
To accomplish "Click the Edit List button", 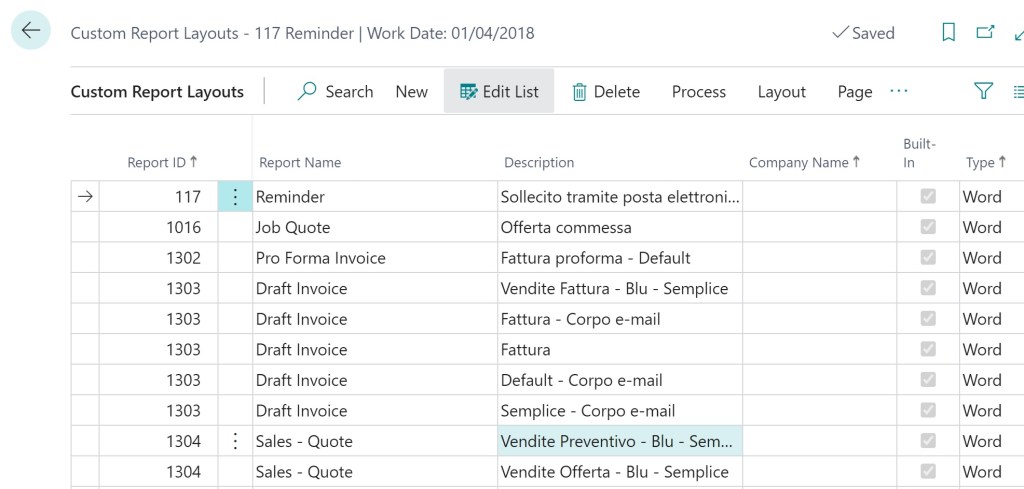I will pyautogui.click(x=499, y=92).
